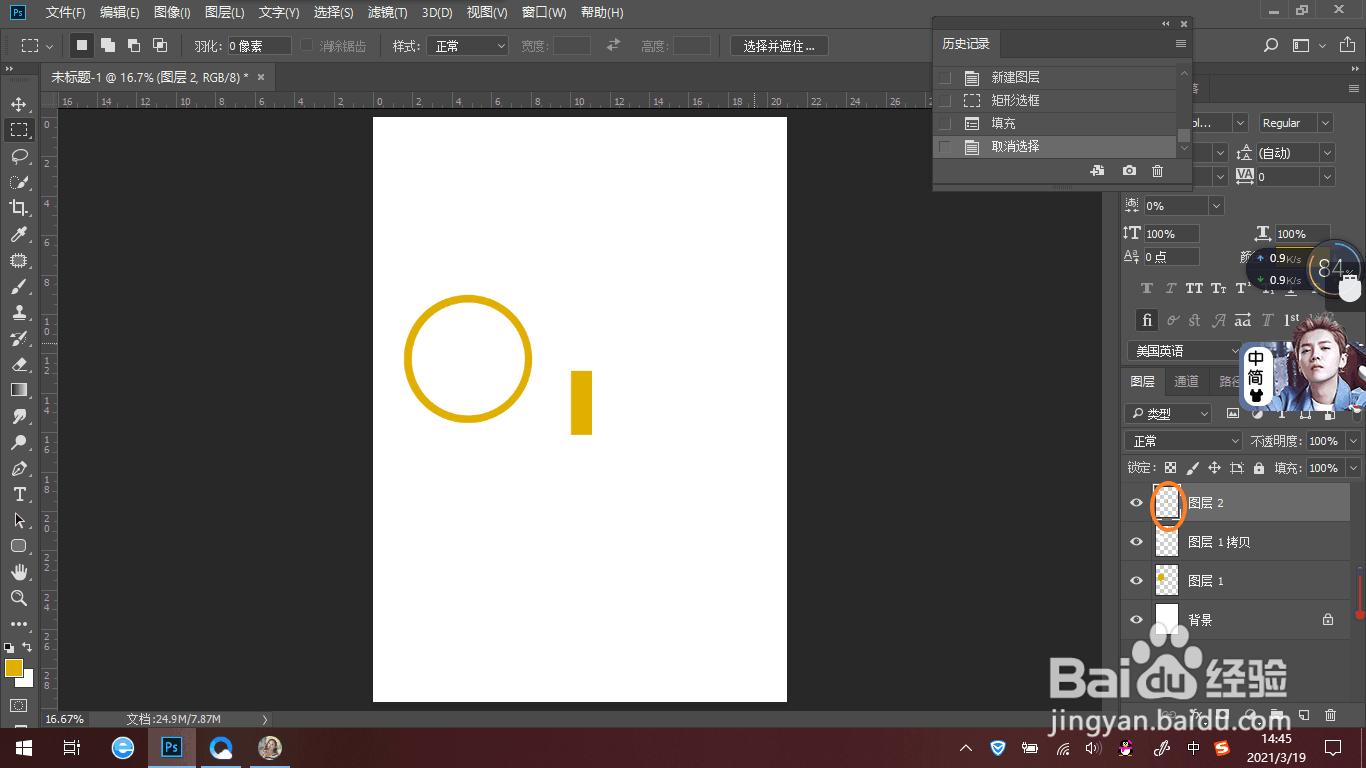Hide the 背景 layer

[x=1136, y=620]
